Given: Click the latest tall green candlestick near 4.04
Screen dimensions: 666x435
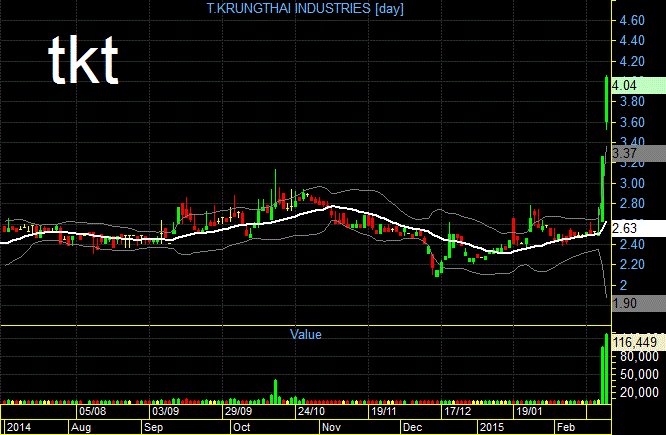Looking at the screenshot, I should pos(607,102).
